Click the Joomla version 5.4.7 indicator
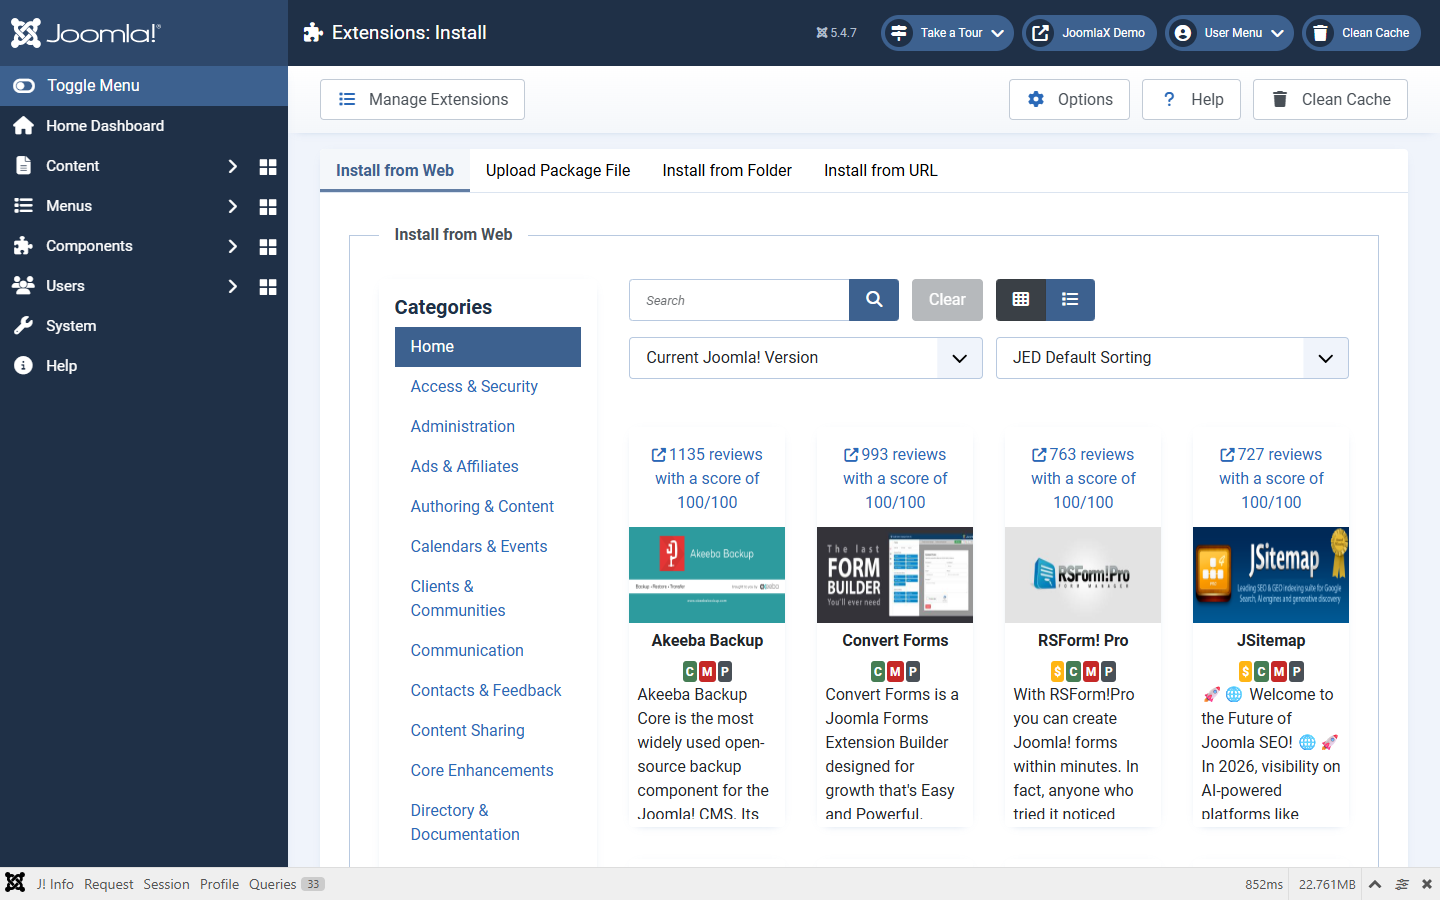The height and width of the screenshot is (900, 1440). pos(836,33)
